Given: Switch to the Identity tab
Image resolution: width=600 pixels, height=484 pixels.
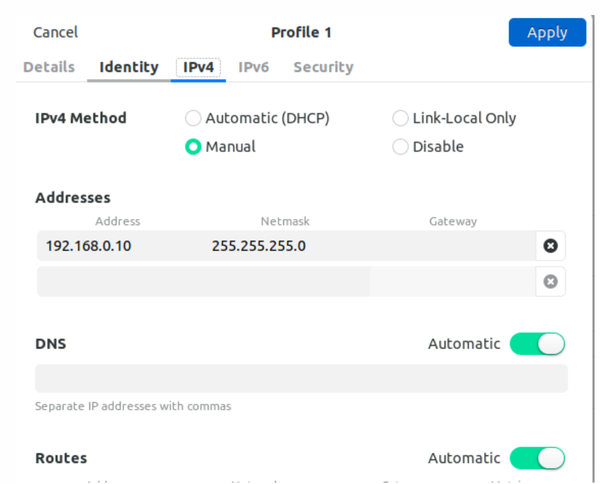Looking at the screenshot, I should tap(129, 67).
